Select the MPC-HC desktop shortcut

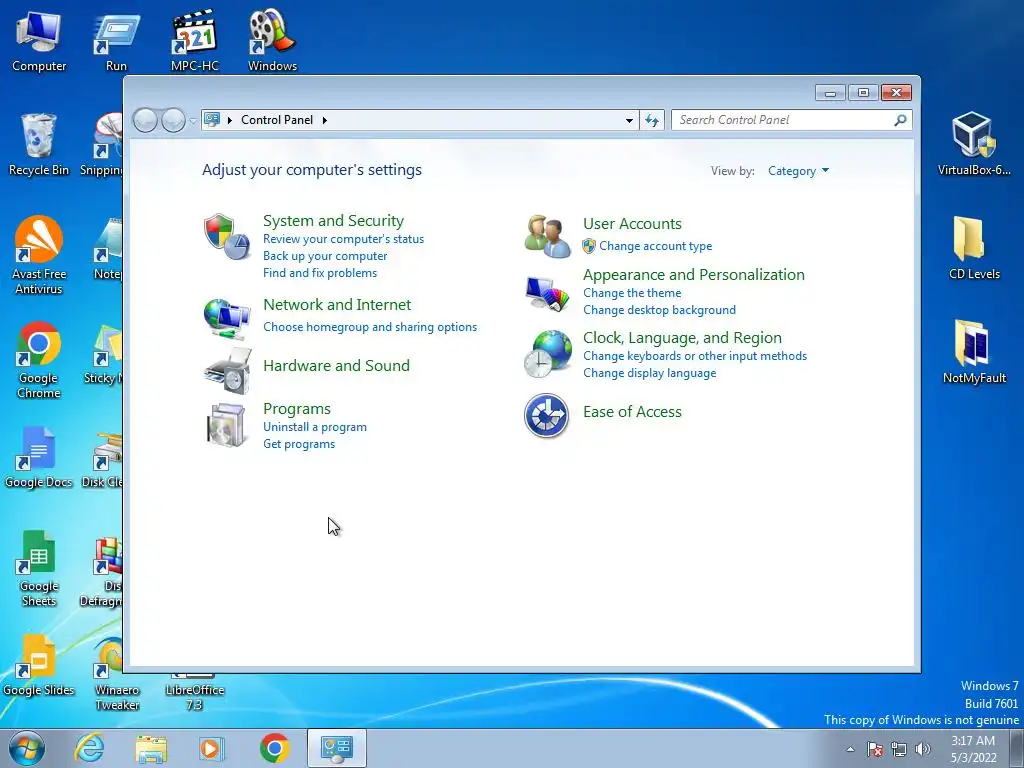[195, 41]
